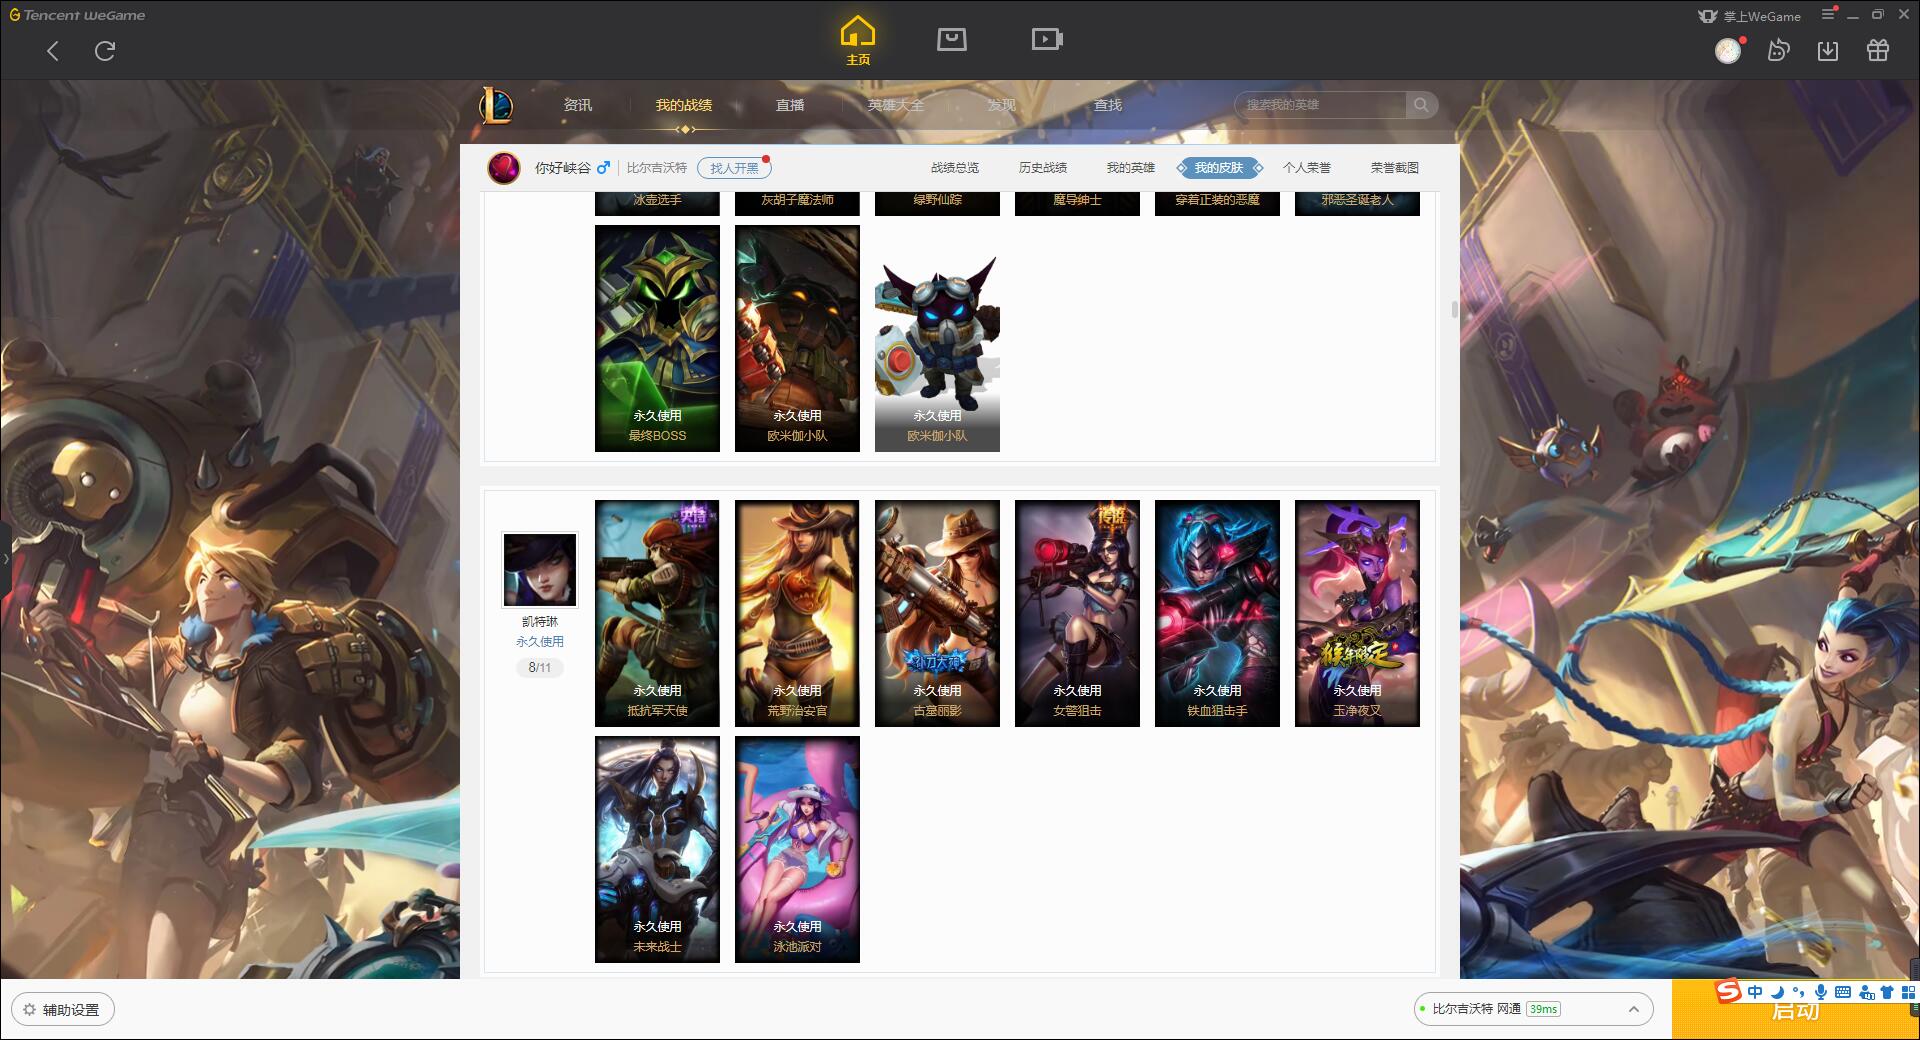Open the 最终BOSS skin card
Image resolution: width=1920 pixels, height=1040 pixels.
click(657, 338)
